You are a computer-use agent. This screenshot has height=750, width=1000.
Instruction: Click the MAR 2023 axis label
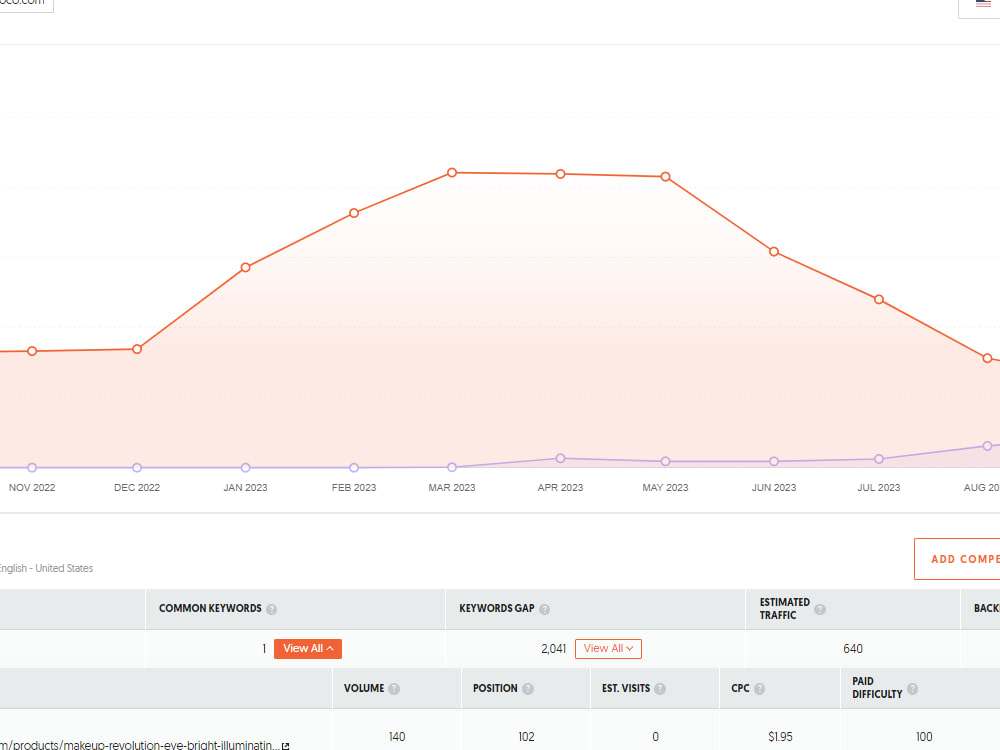click(452, 488)
